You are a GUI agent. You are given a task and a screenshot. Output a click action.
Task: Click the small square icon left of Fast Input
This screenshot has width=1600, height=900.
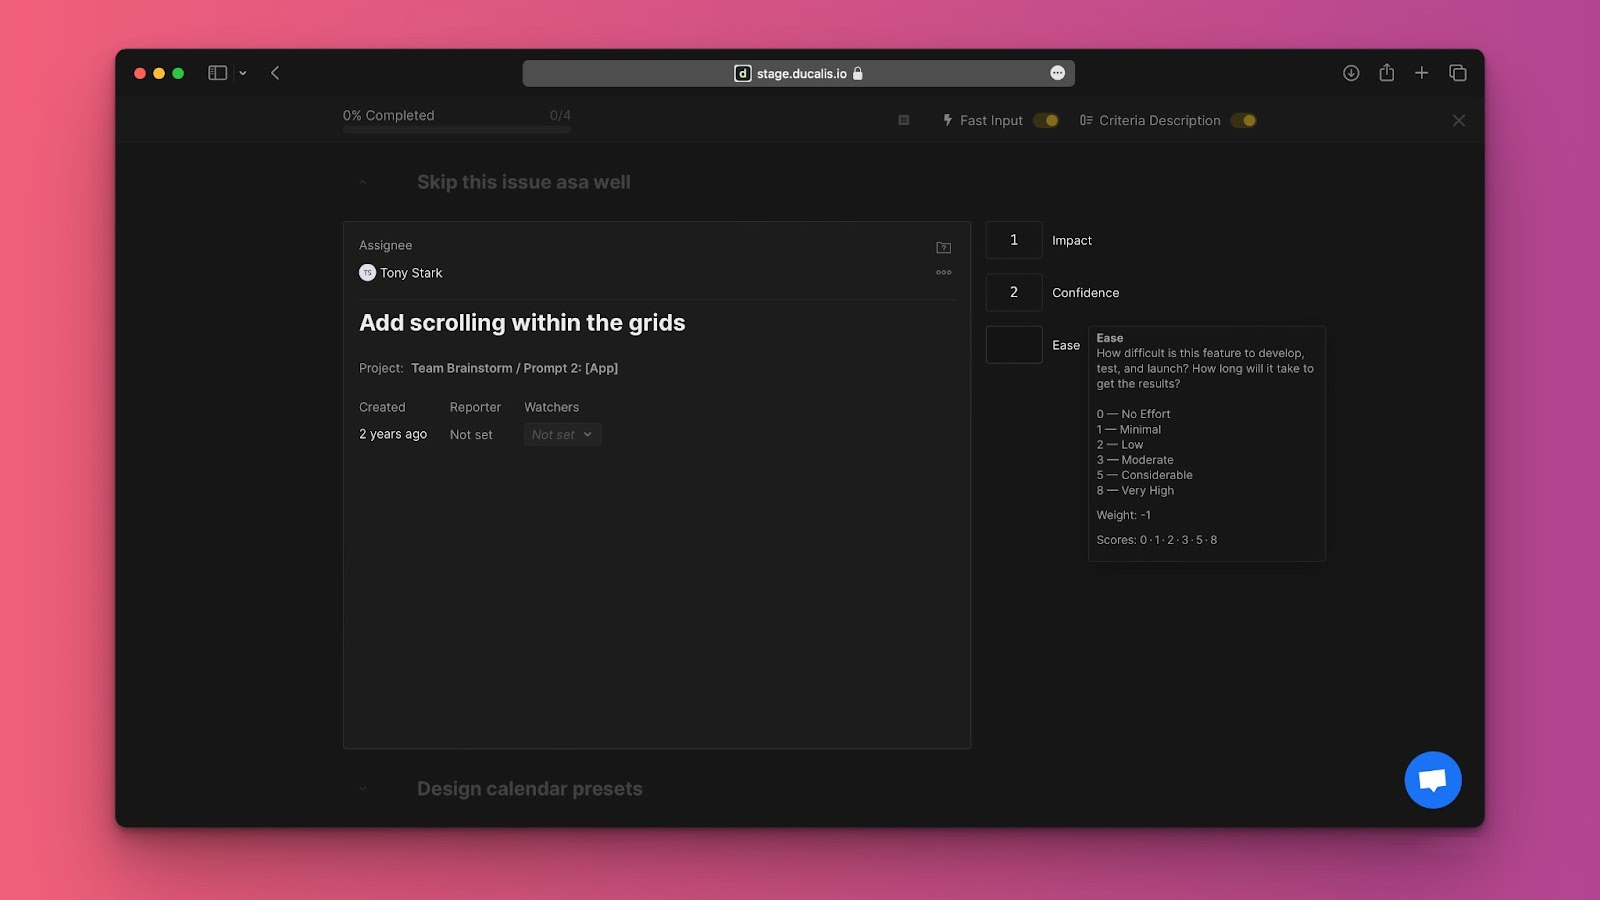[904, 120]
